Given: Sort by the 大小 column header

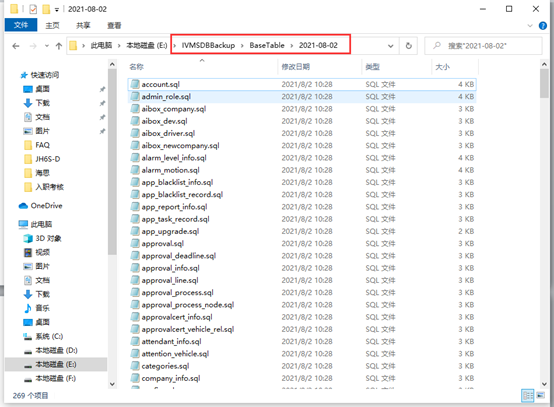Looking at the screenshot, I should click(442, 67).
